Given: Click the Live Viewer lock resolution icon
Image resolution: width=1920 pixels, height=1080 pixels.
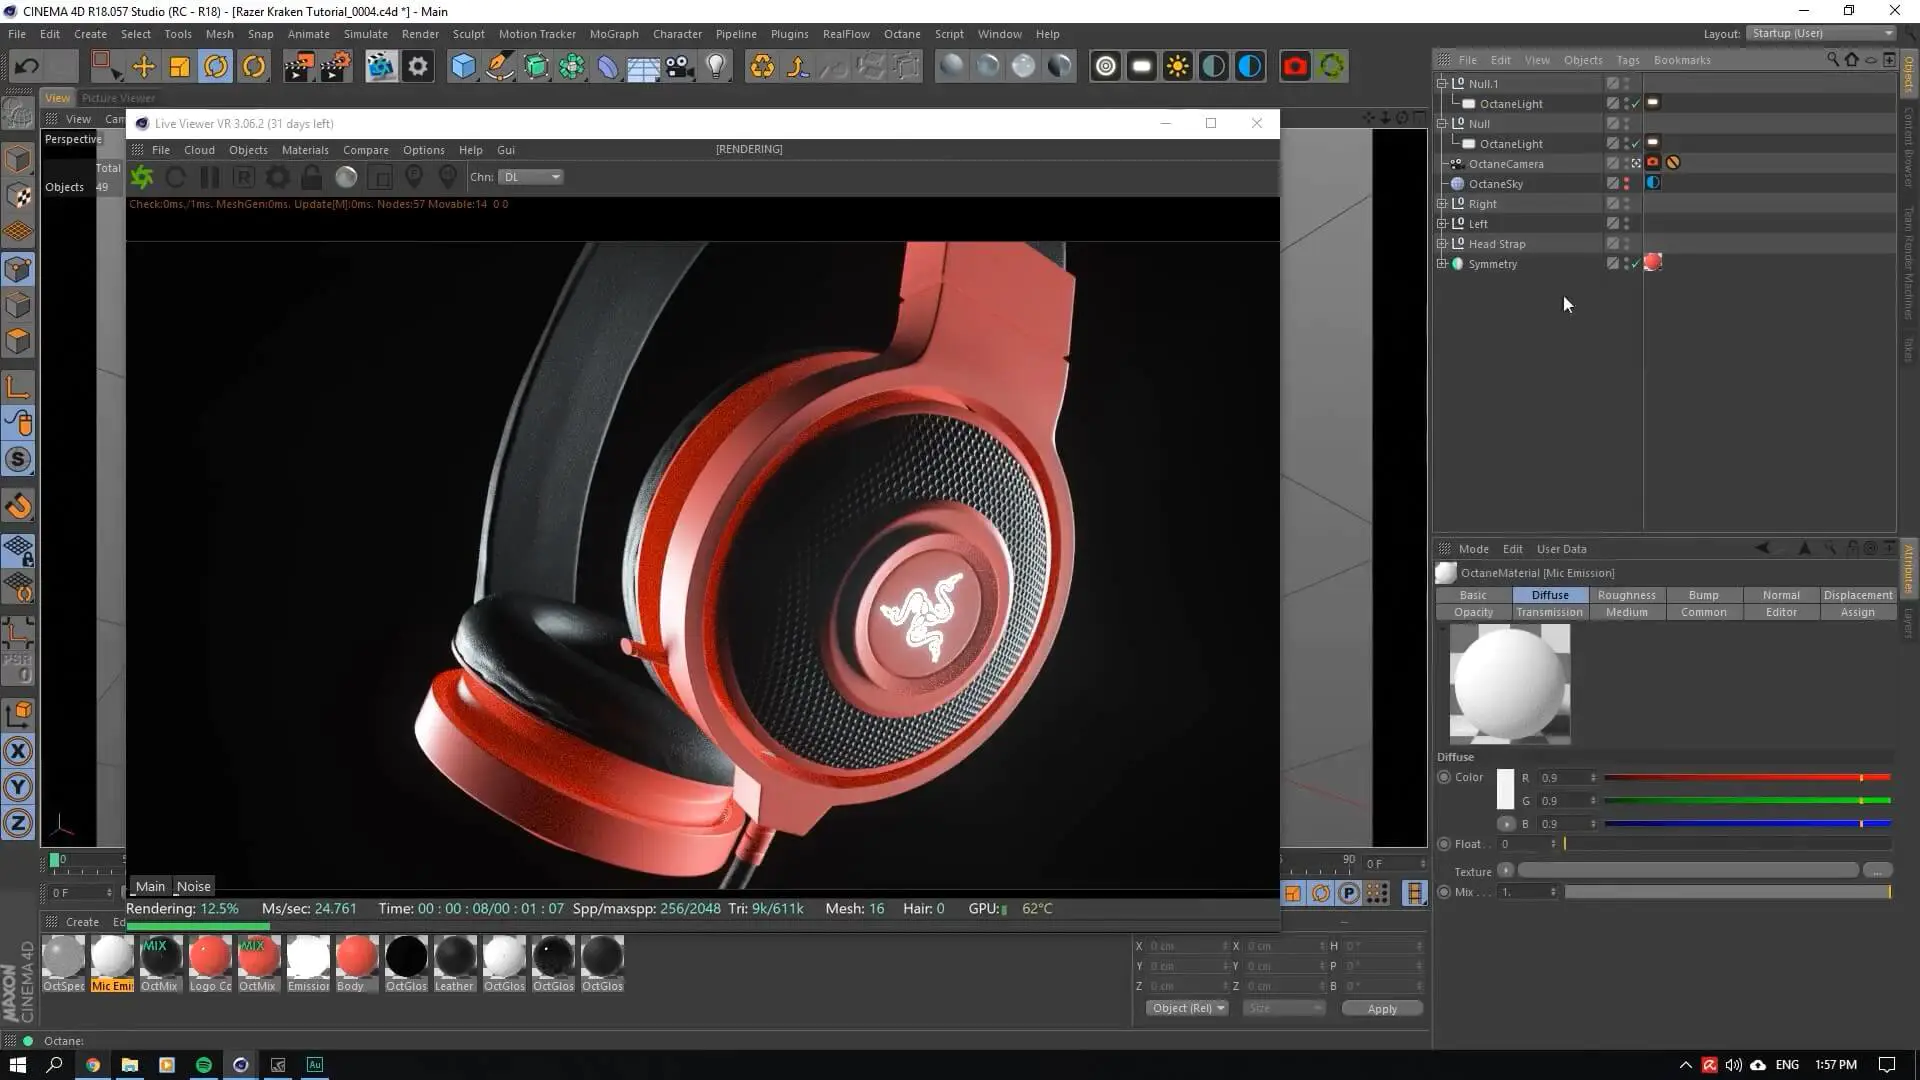Looking at the screenshot, I should pyautogui.click(x=311, y=177).
